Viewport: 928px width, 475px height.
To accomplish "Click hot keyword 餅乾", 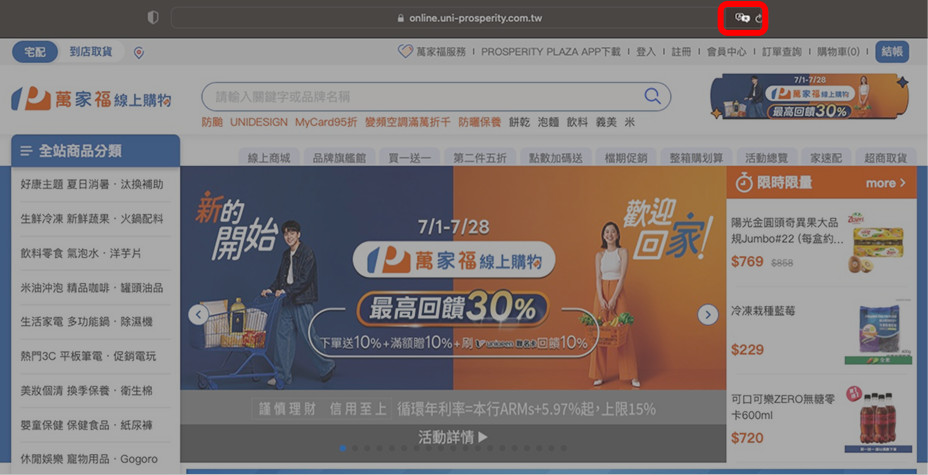I will click(x=519, y=122).
